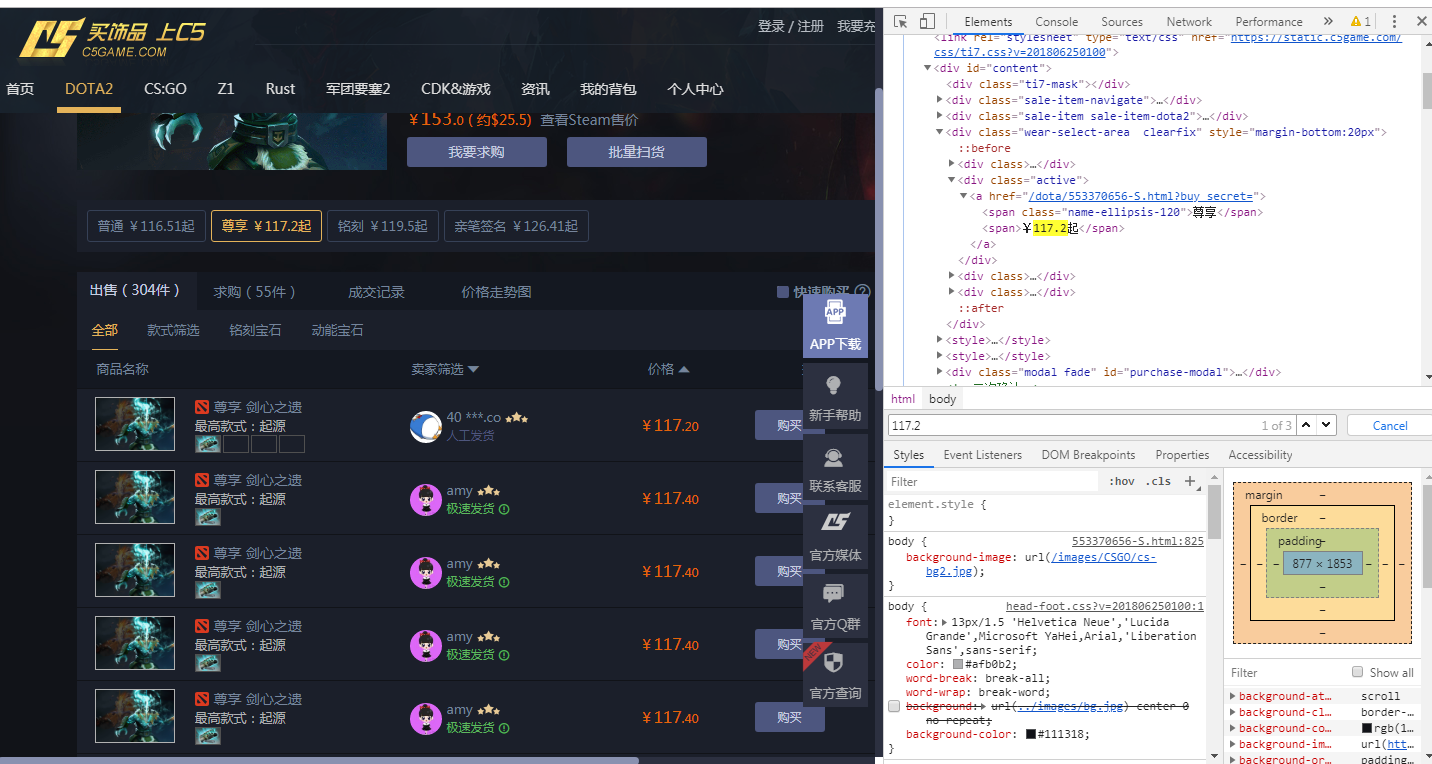Focus the Styles pane Filter field
Screen dimensions: 1432x764
tap(993, 481)
